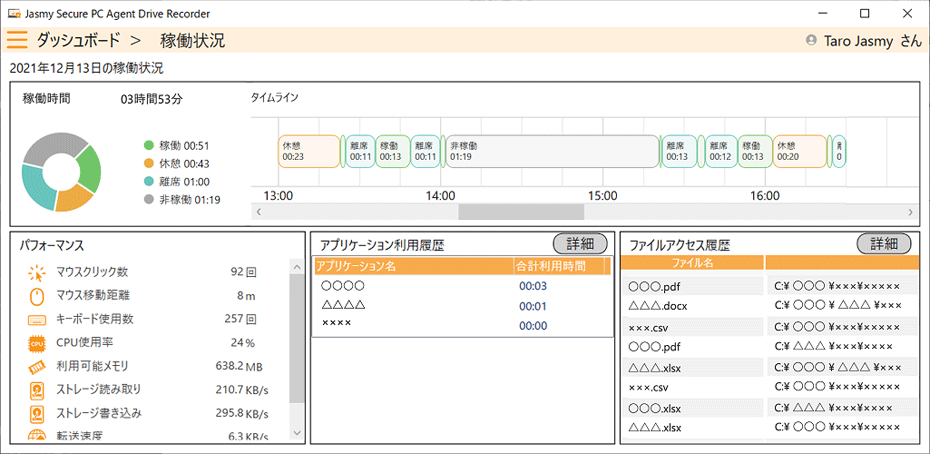Click the Taro Jasmy user avatar icon
930x454 pixels.
tap(811, 41)
